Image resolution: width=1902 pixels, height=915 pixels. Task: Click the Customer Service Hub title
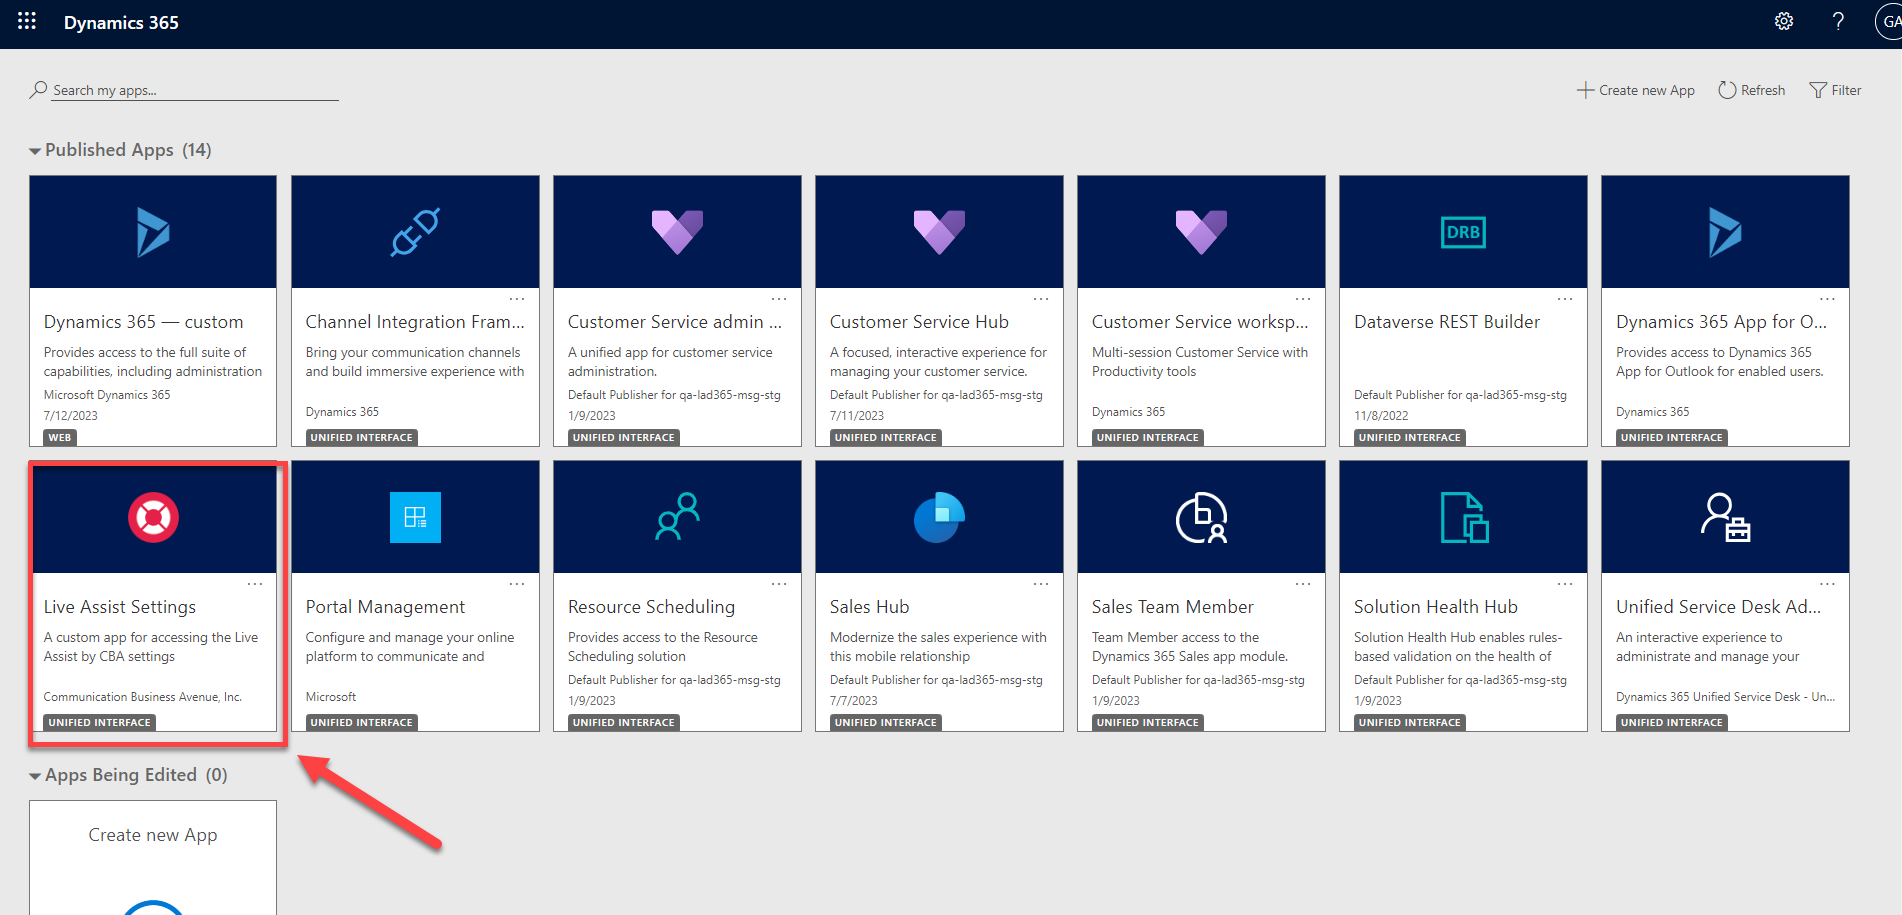tap(919, 322)
